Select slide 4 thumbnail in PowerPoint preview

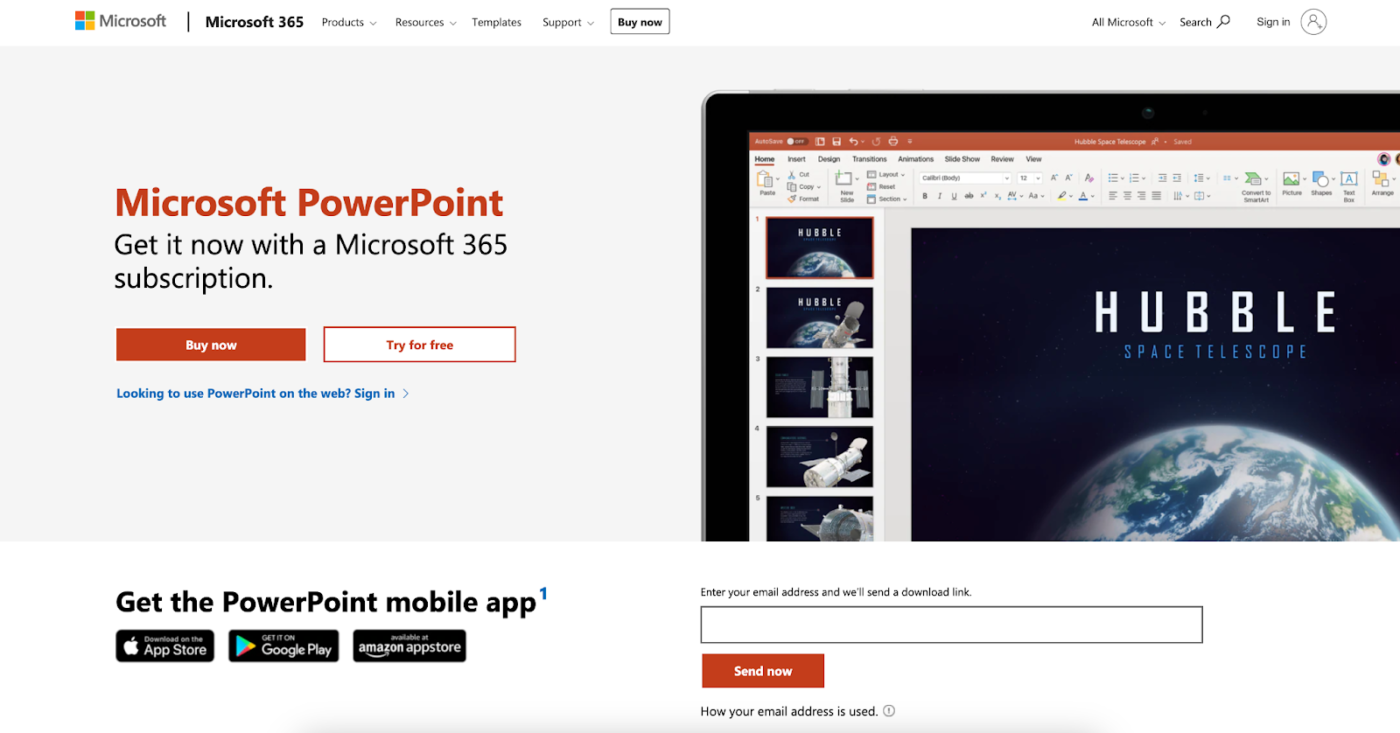click(x=820, y=457)
